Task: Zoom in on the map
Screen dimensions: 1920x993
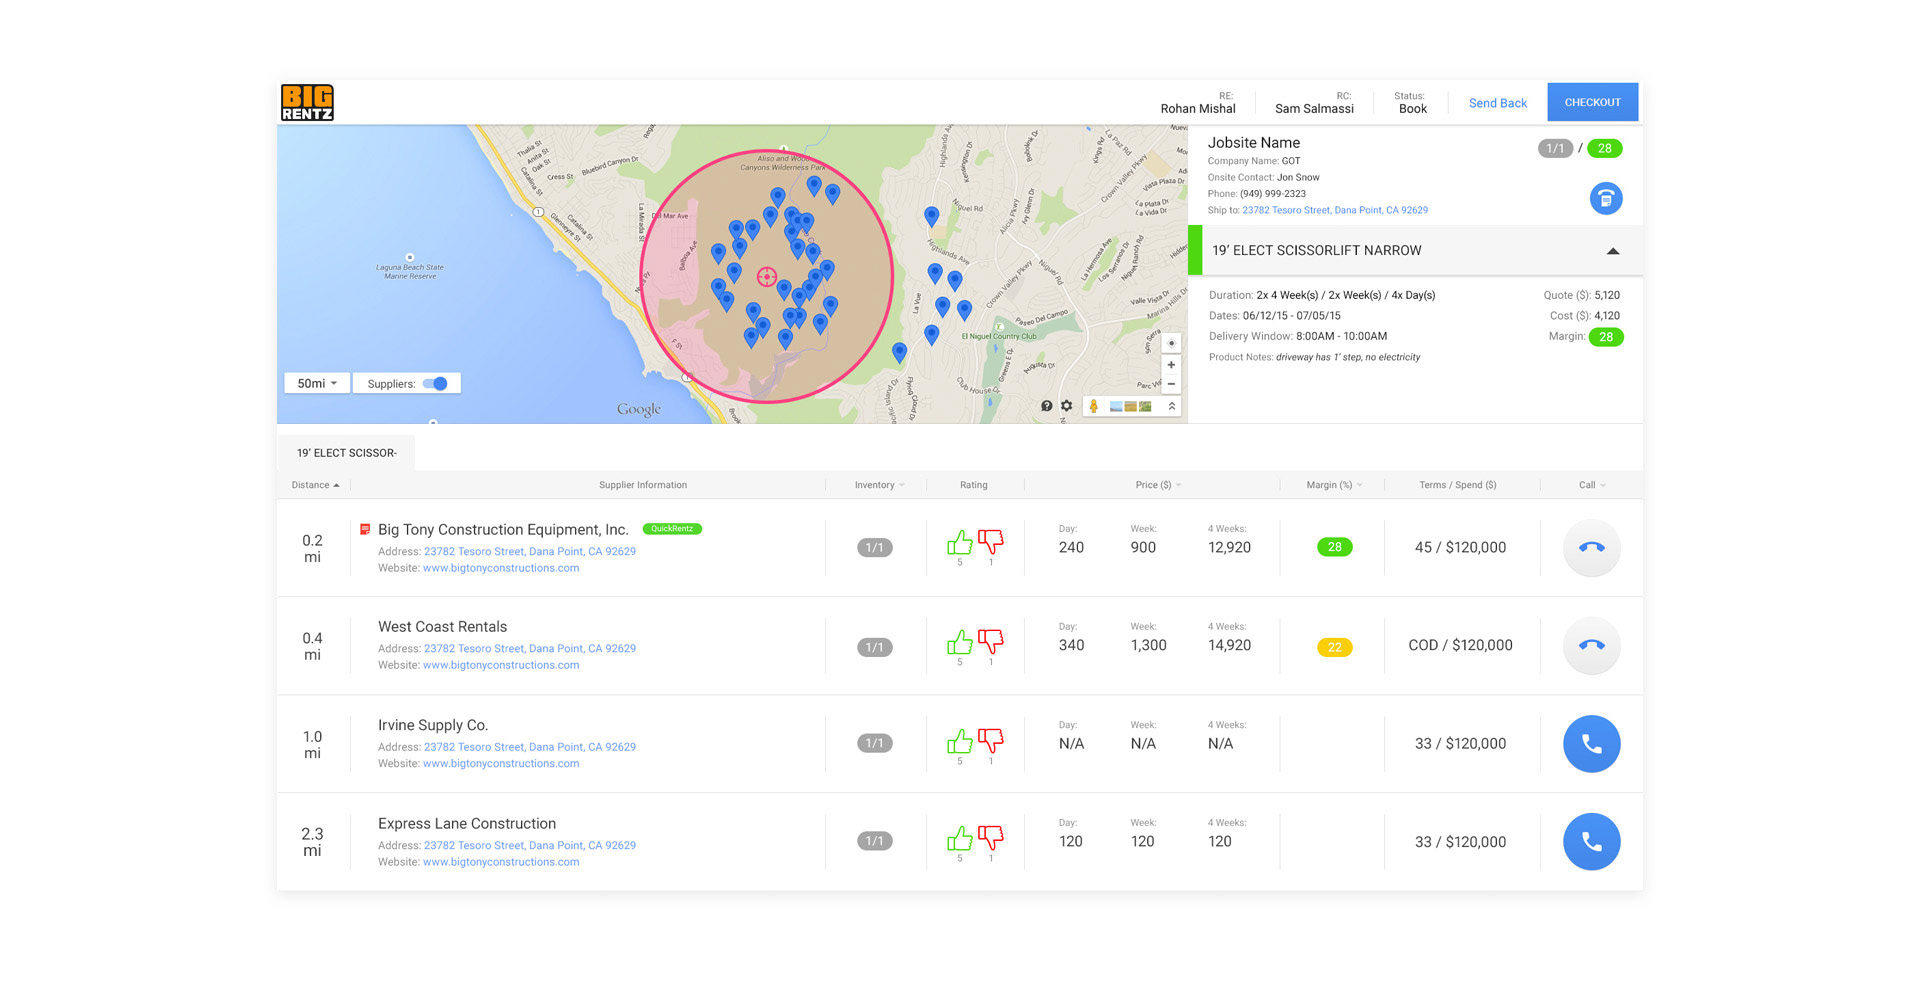Action: pyautogui.click(x=1171, y=365)
